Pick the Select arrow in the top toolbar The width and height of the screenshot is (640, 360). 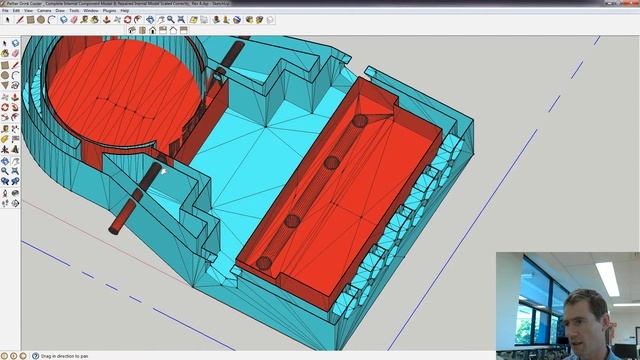pos(7,20)
